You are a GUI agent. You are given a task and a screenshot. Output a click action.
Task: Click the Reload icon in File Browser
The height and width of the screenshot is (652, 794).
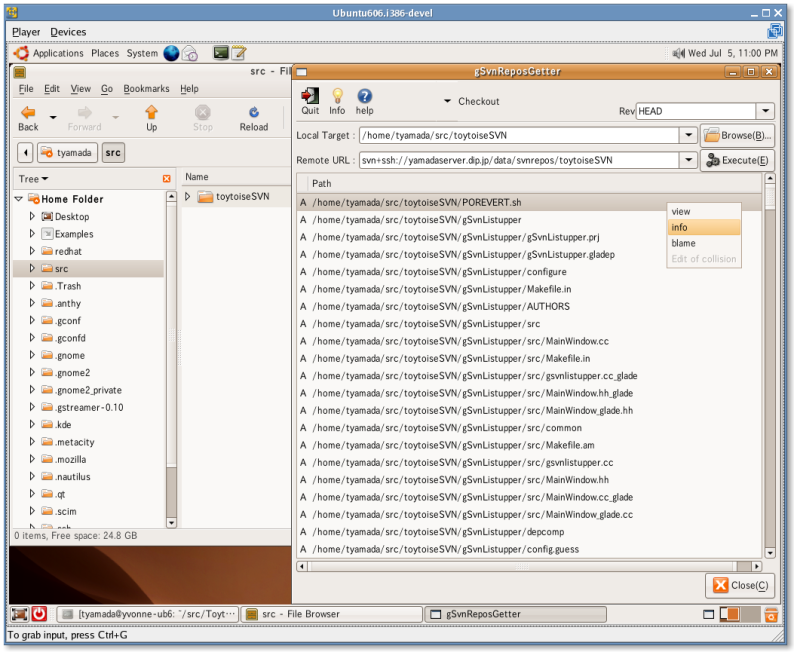tap(254, 112)
